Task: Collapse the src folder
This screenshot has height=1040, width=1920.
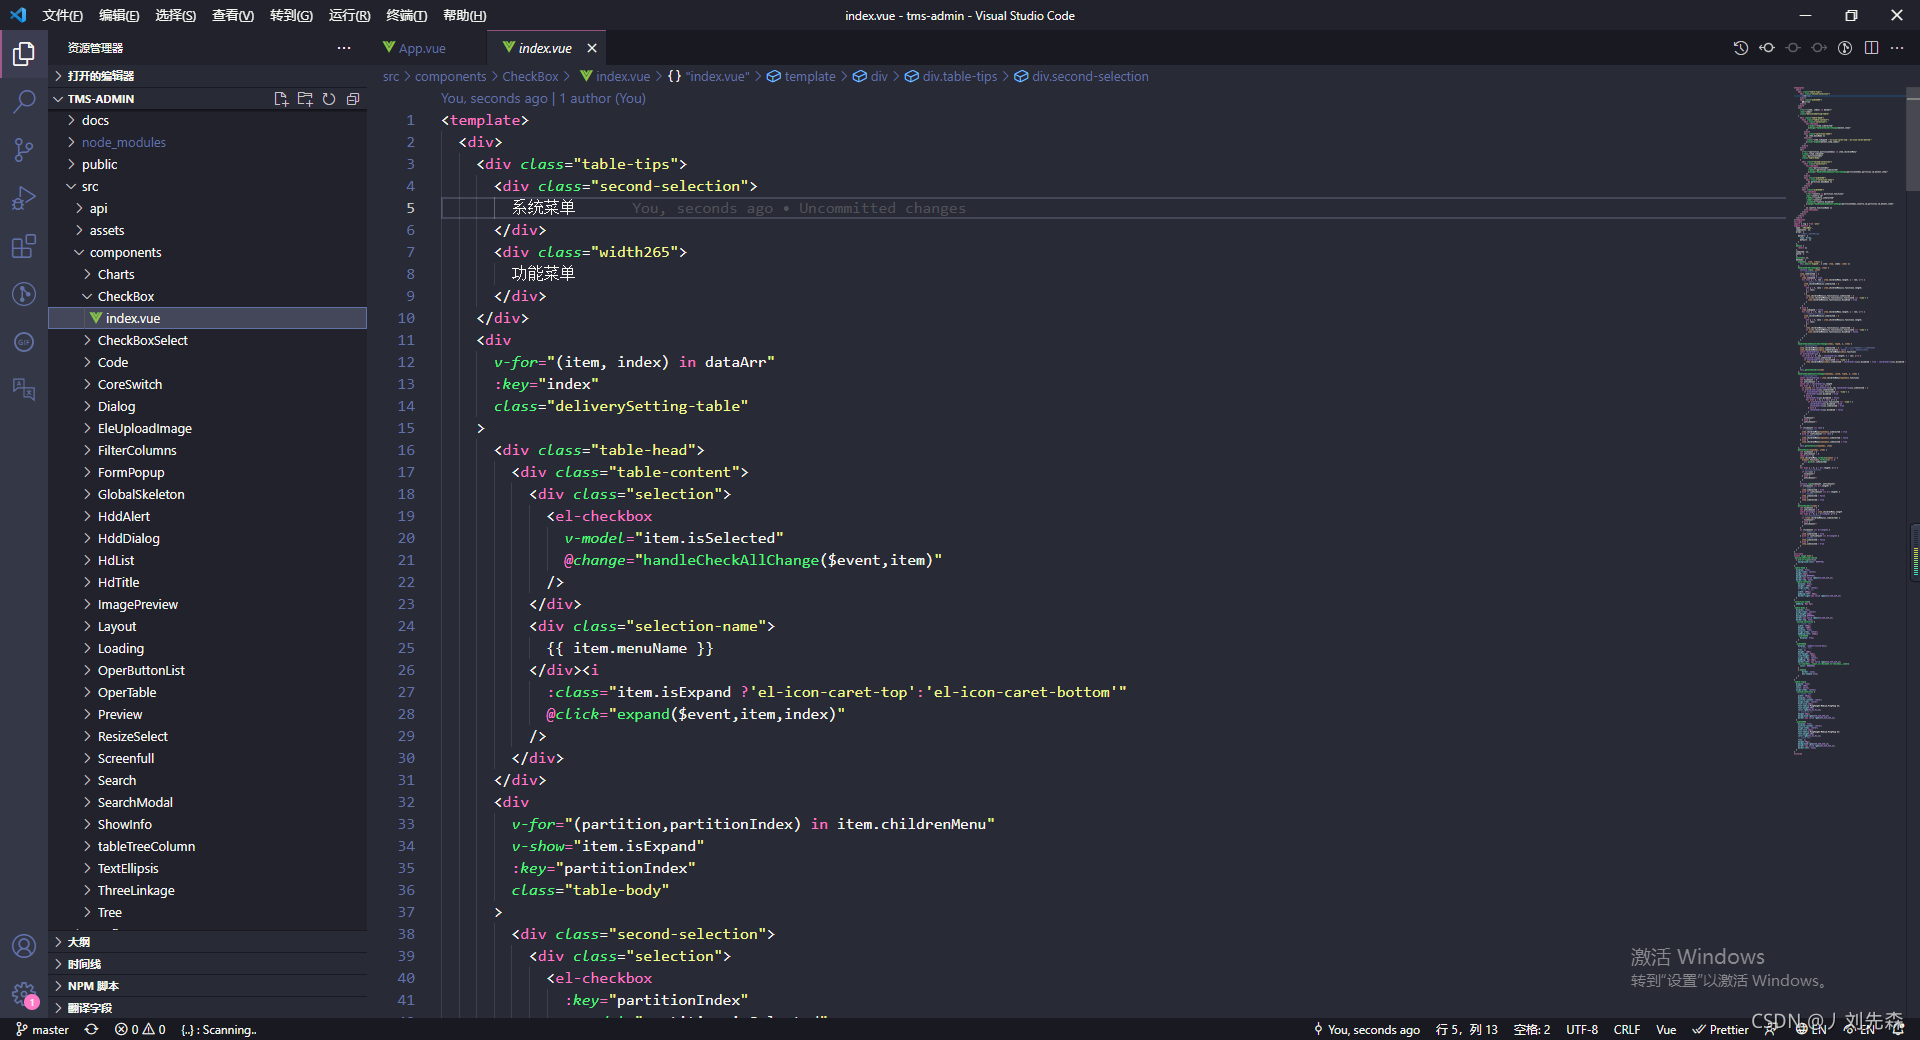Action: tap(208, 186)
